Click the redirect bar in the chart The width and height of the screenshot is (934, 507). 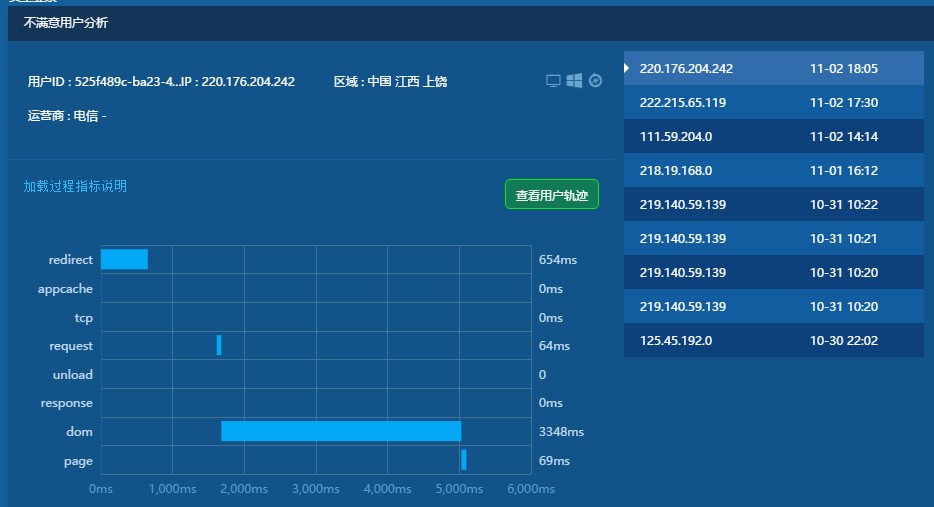(124, 259)
